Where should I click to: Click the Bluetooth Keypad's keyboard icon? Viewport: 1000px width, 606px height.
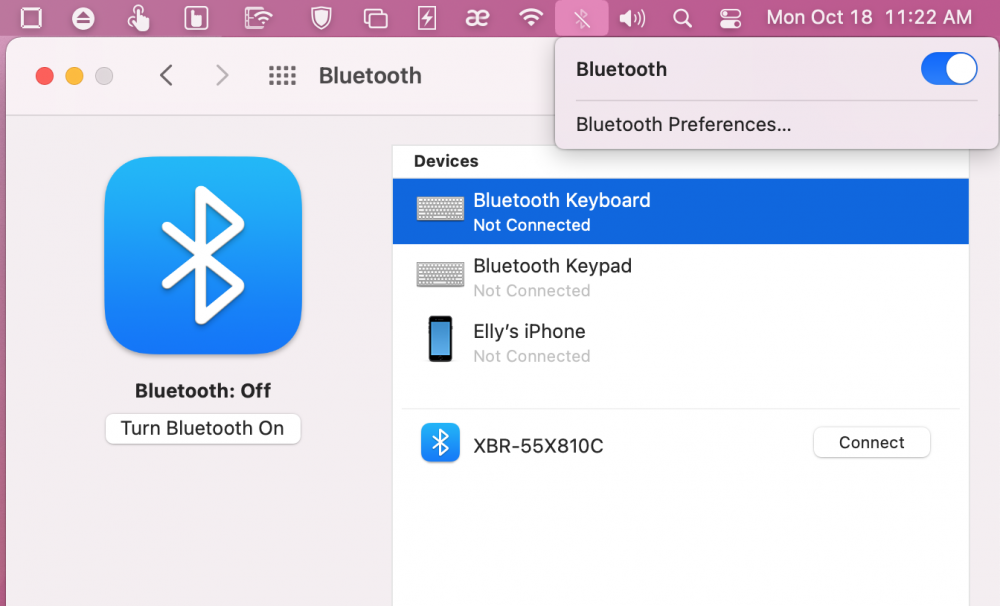pos(440,274)
